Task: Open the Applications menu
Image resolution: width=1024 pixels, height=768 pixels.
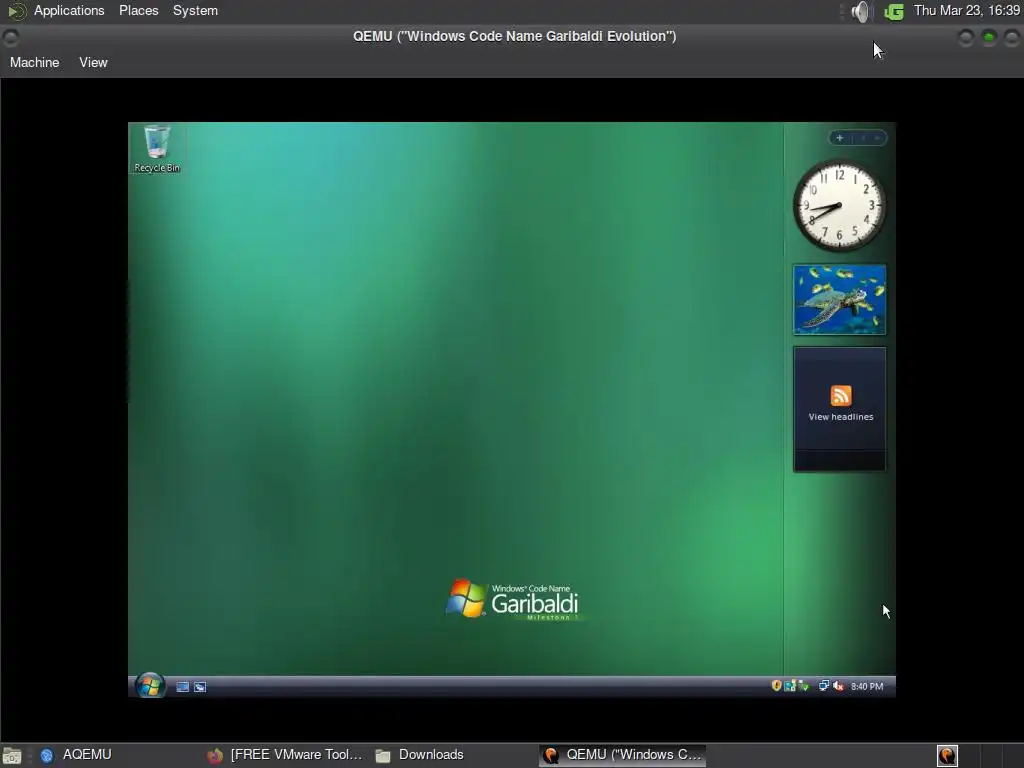Action: tap(69, 10)
